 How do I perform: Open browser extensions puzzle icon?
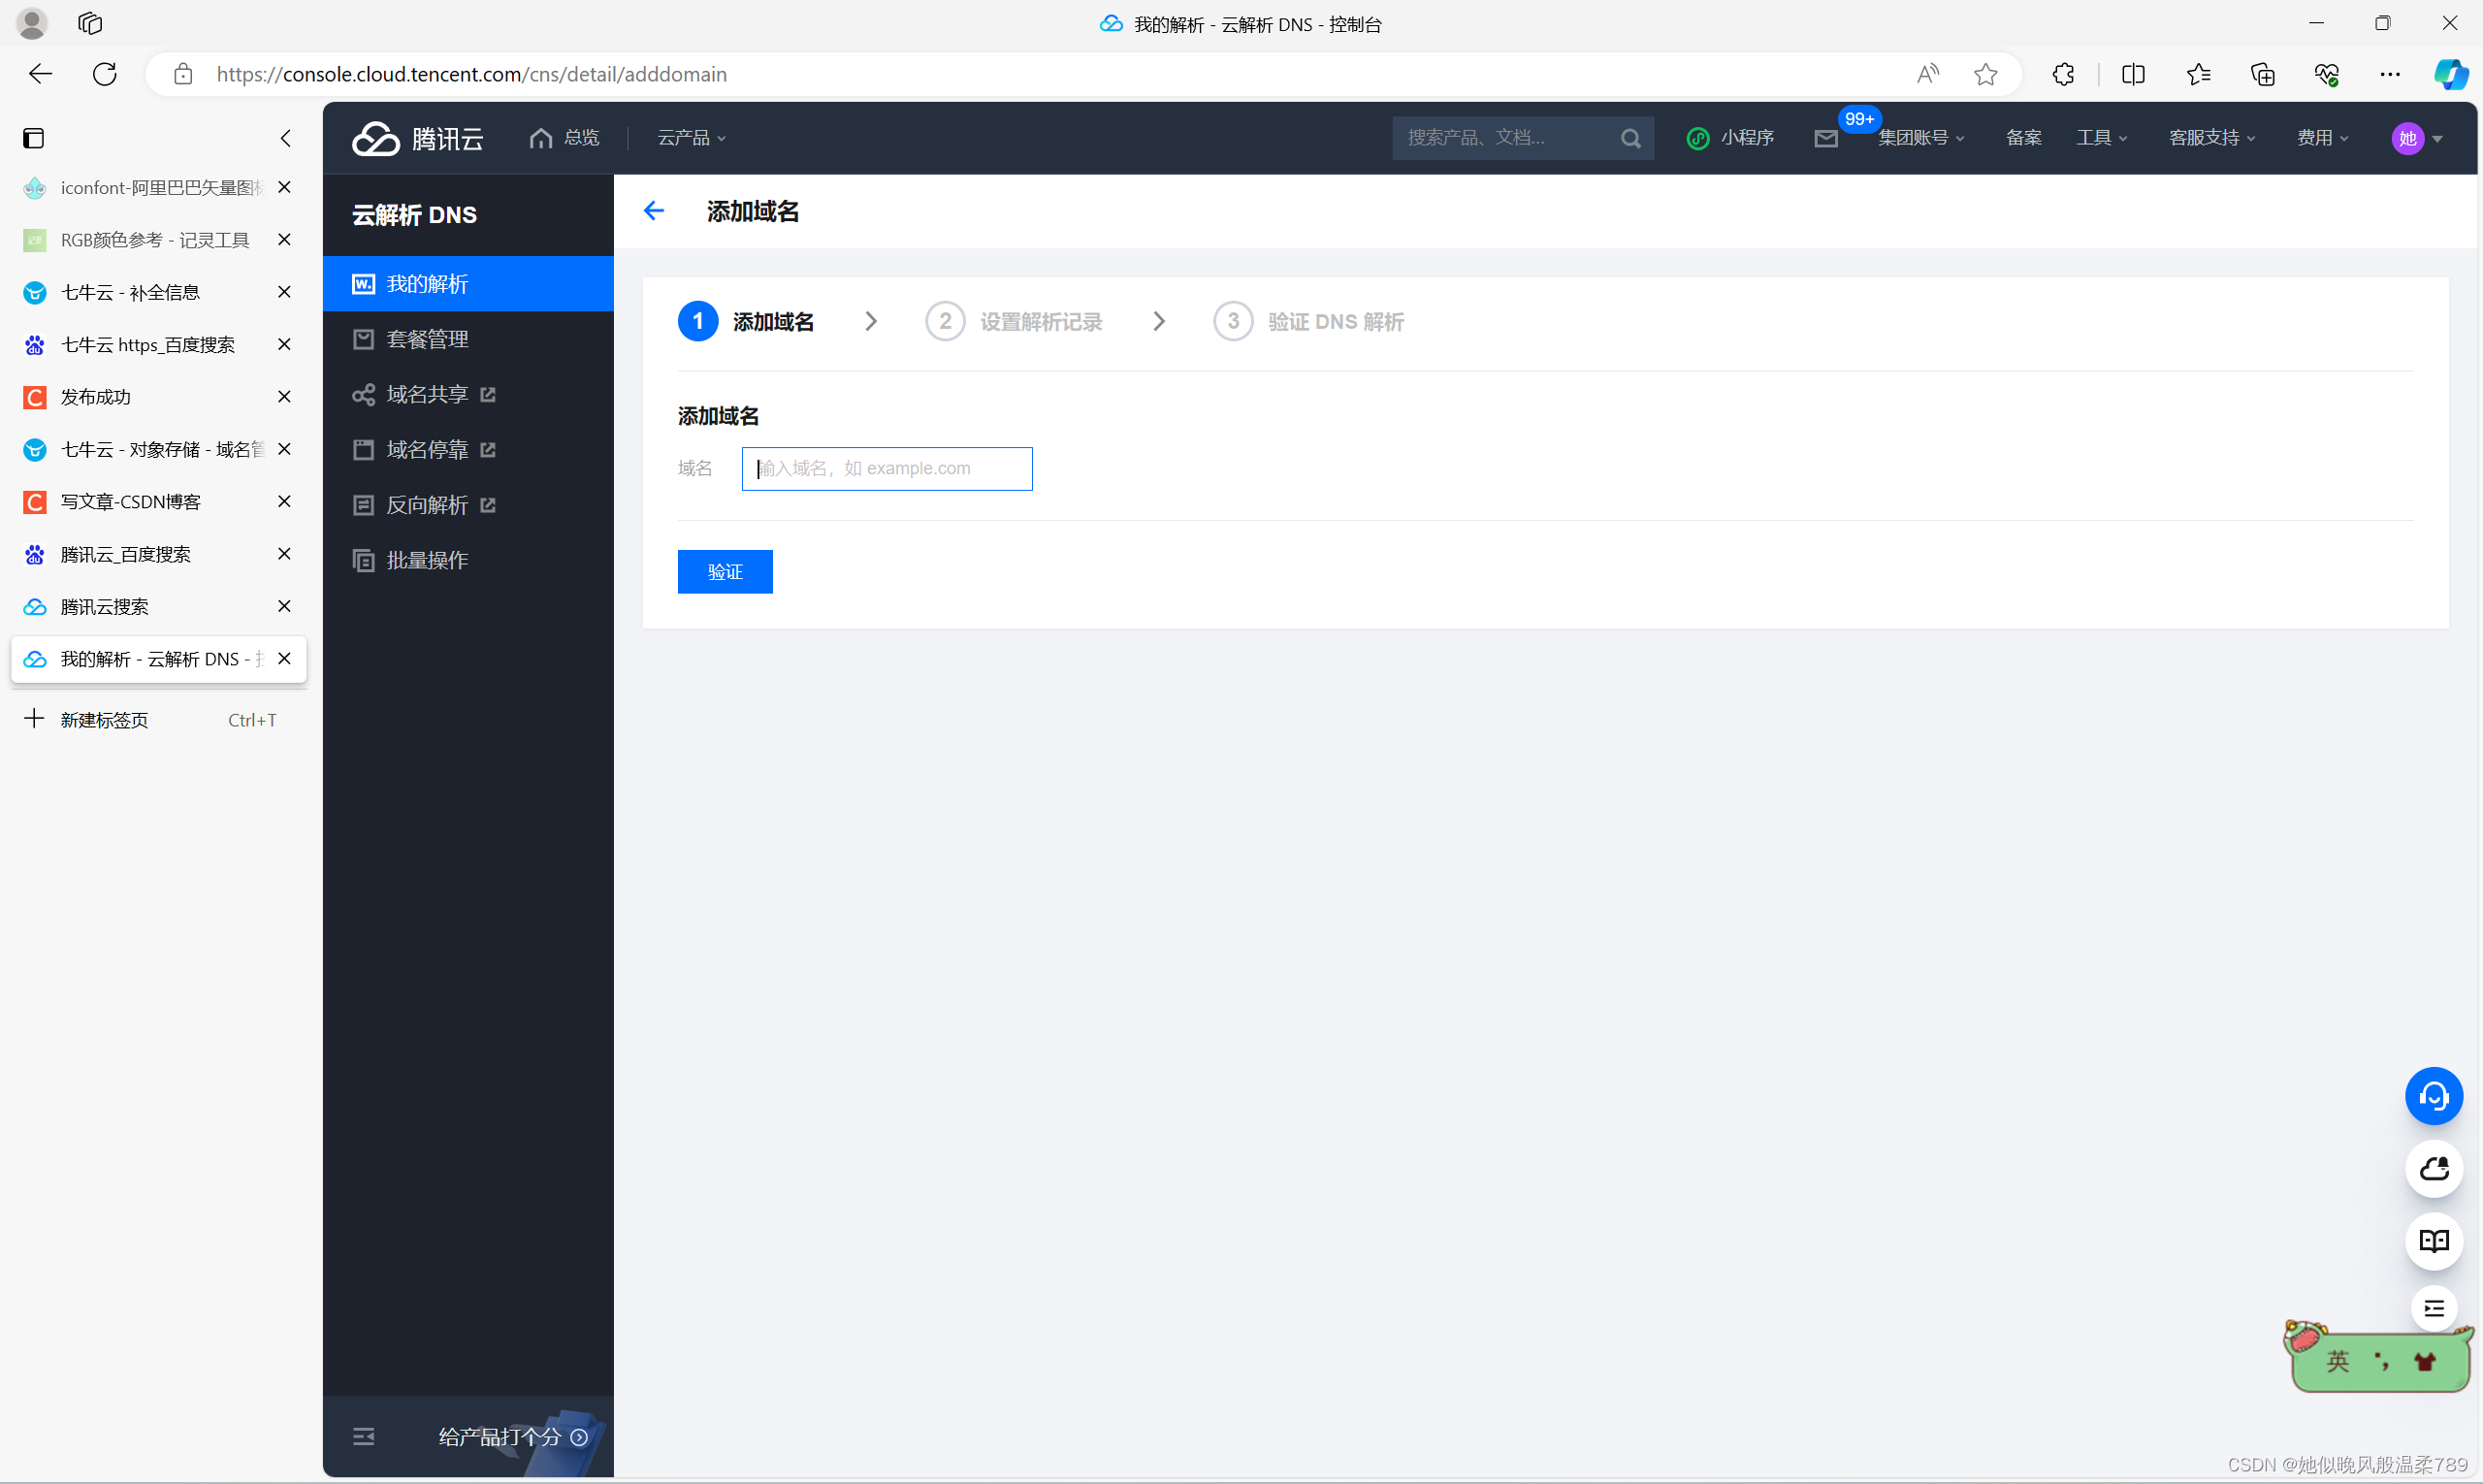point(2063,74)
